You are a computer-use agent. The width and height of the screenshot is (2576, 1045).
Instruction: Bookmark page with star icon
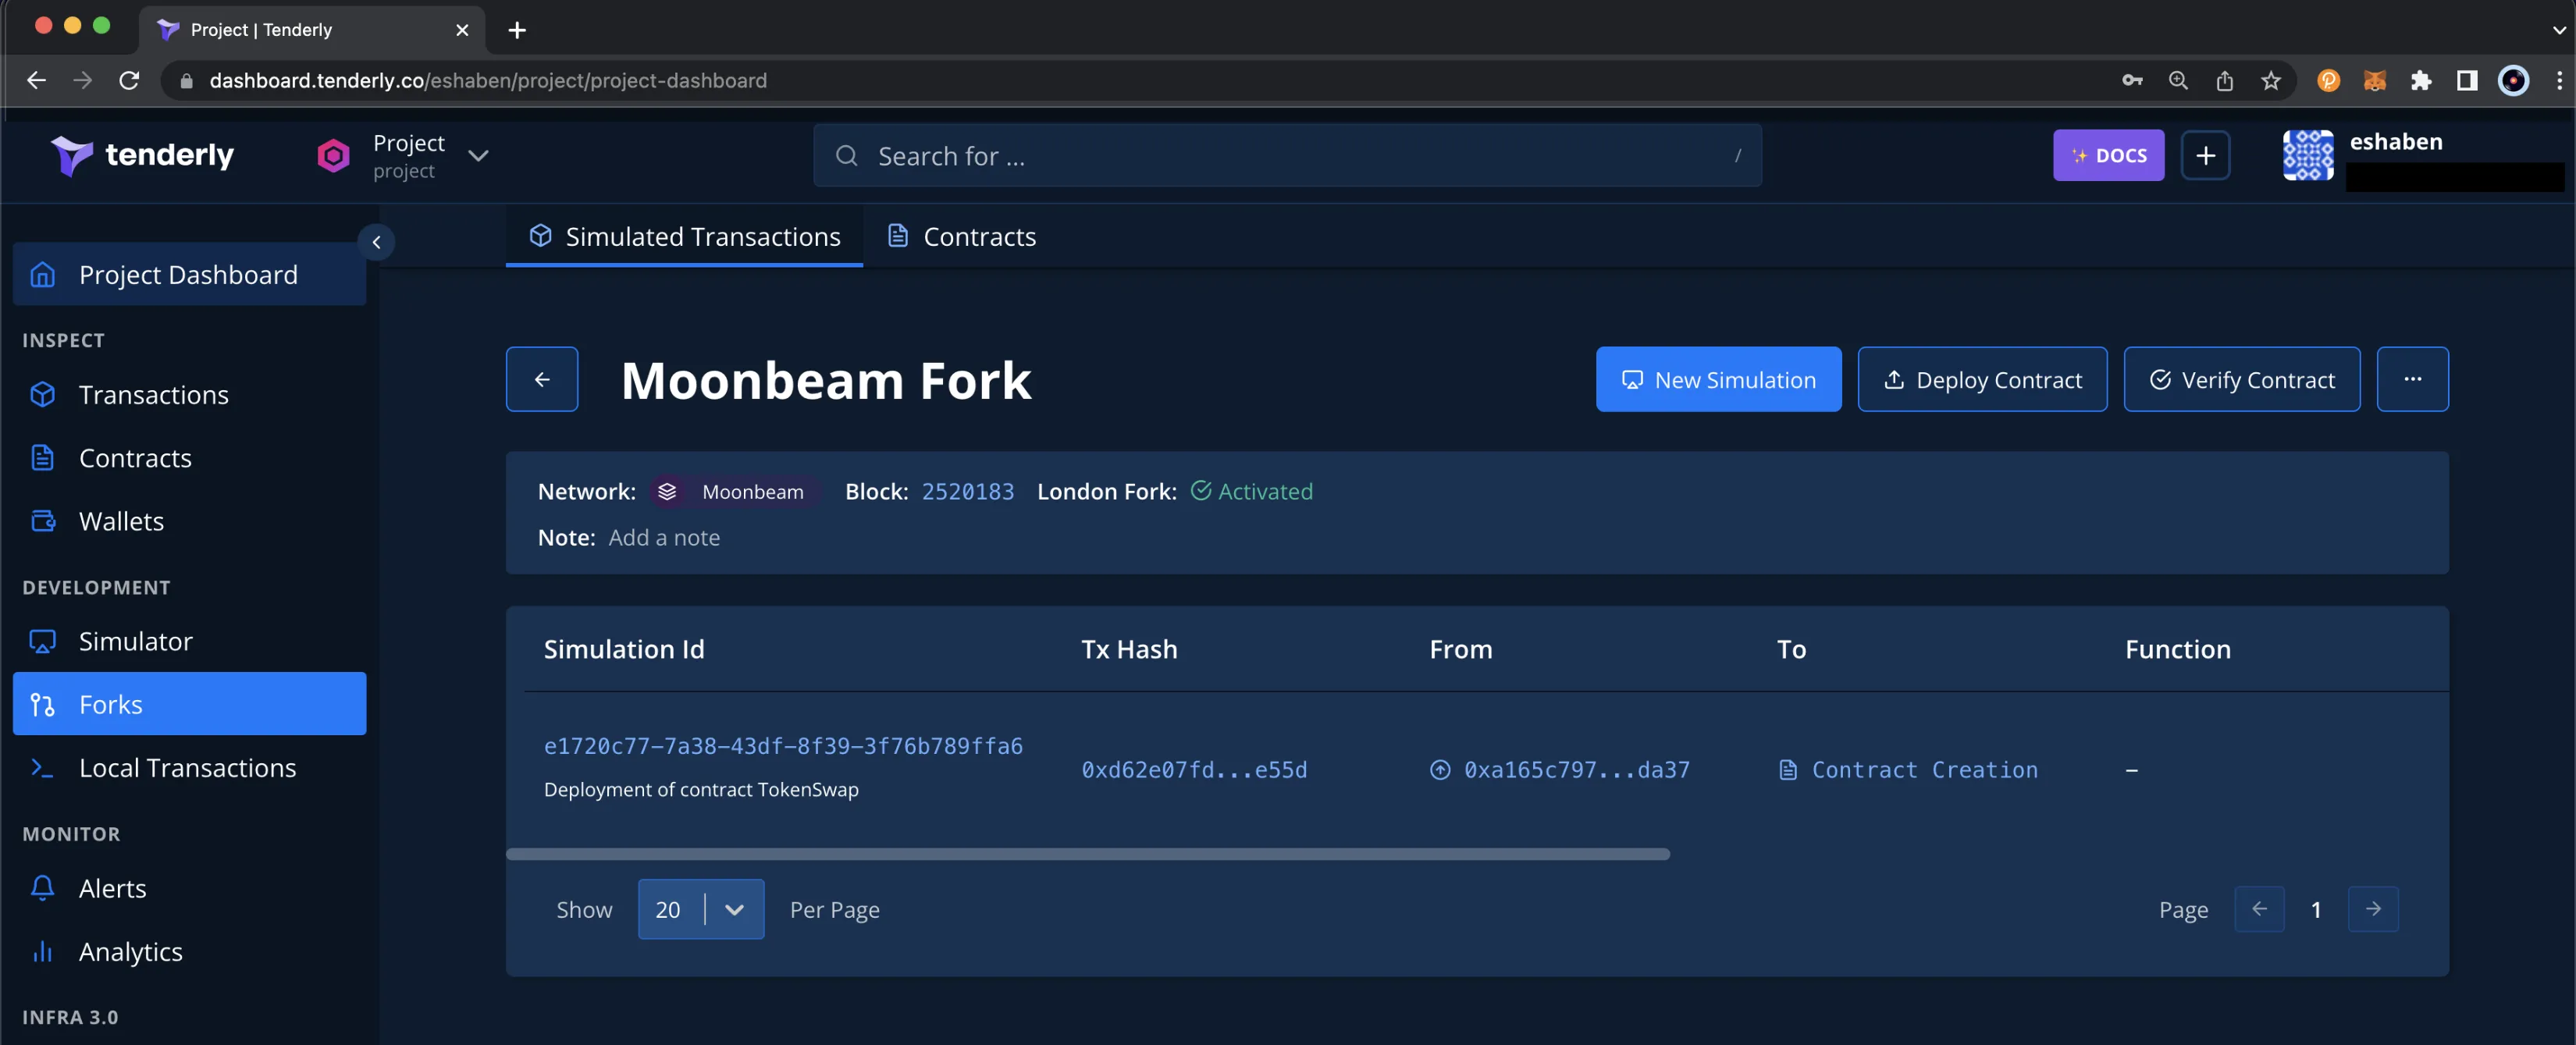[2270, 80]
